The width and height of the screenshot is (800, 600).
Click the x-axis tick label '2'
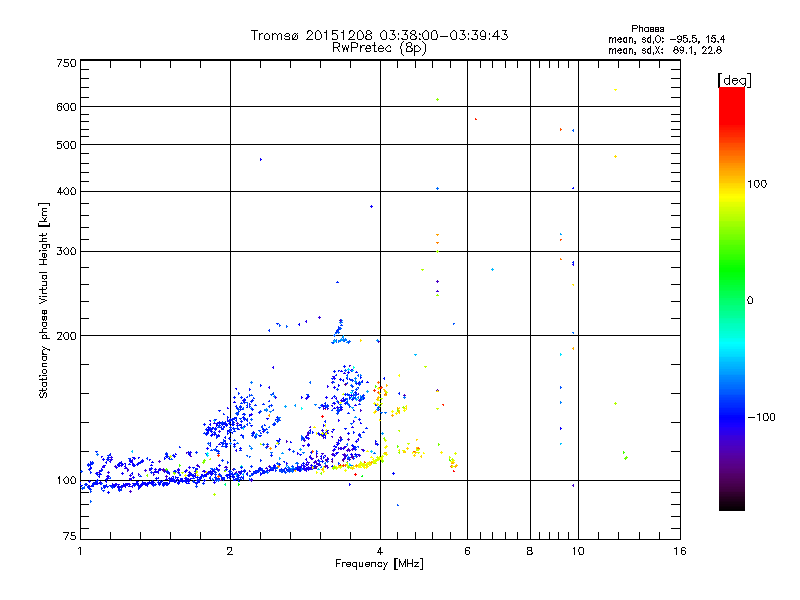pyautogui.click(x=230, y=551)
